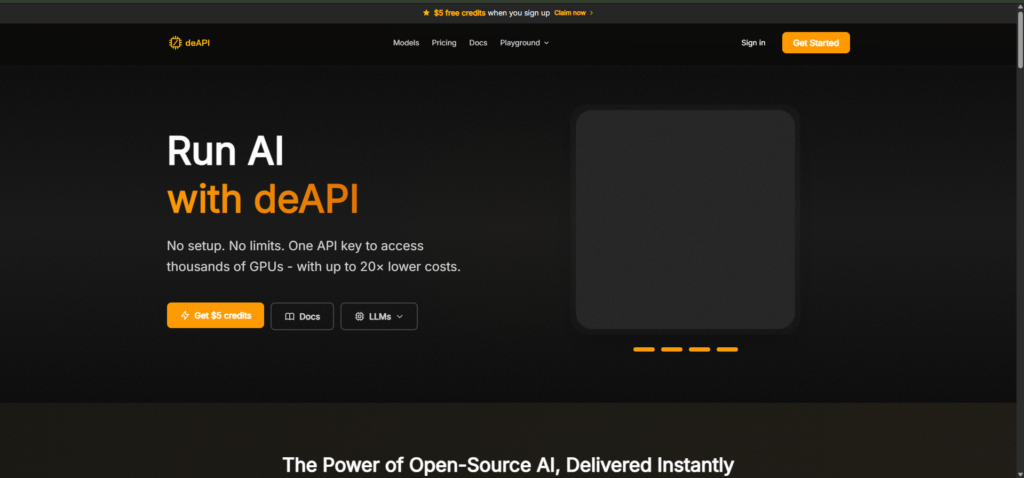Click the $5 free credits banner text
Image resolution: width=1024 pixels, height=478 pixels.
(459, 13)
